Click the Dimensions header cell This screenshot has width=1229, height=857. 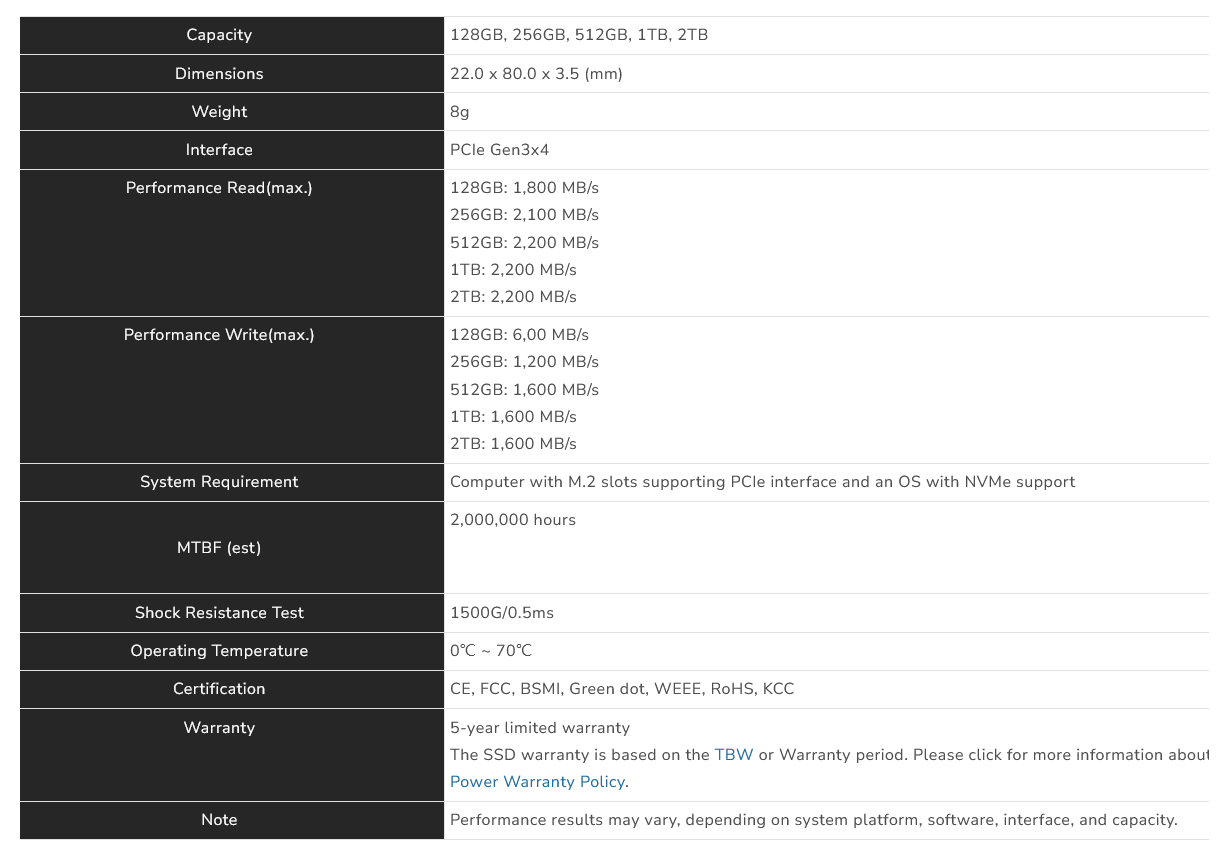(219, 74)
